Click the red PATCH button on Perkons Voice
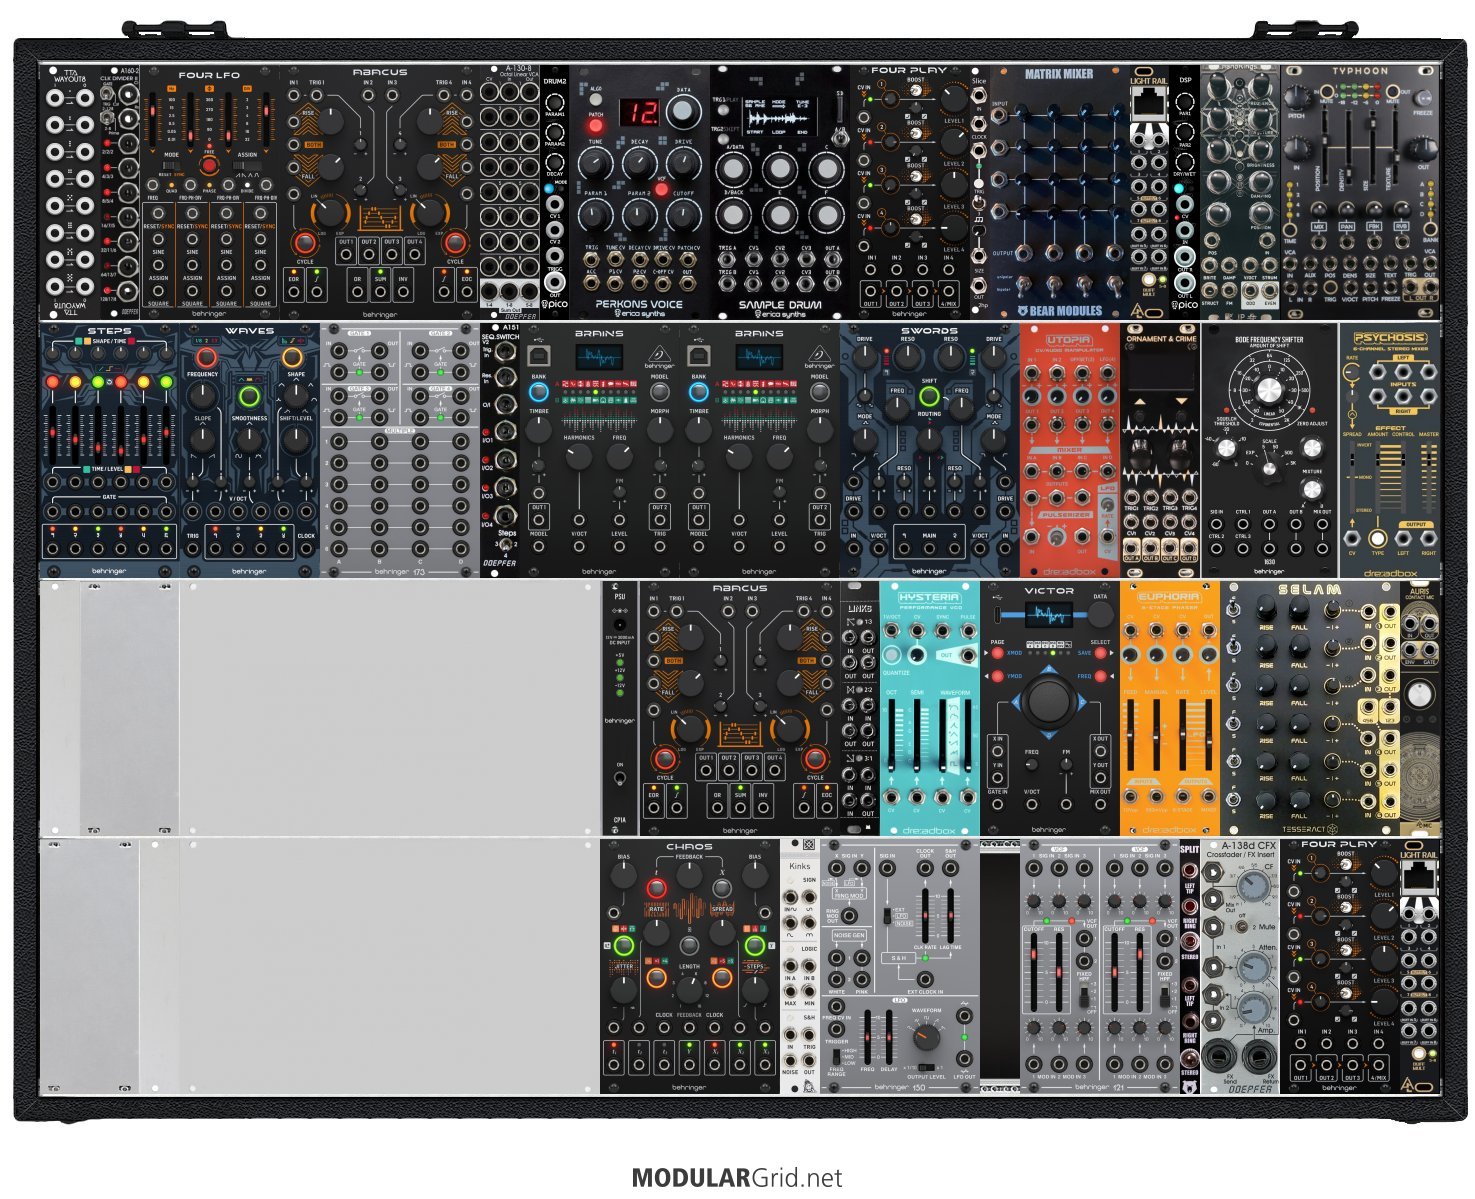The width and height of the screenshot is (1475, 1199). pos(596,127)
